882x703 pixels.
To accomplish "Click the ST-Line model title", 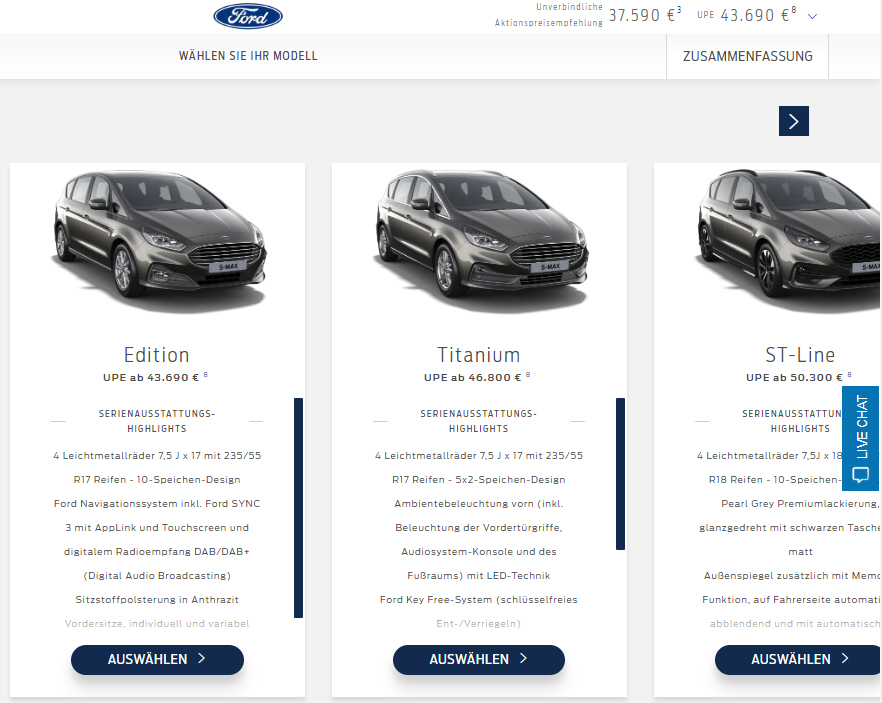I will point(800,355).
